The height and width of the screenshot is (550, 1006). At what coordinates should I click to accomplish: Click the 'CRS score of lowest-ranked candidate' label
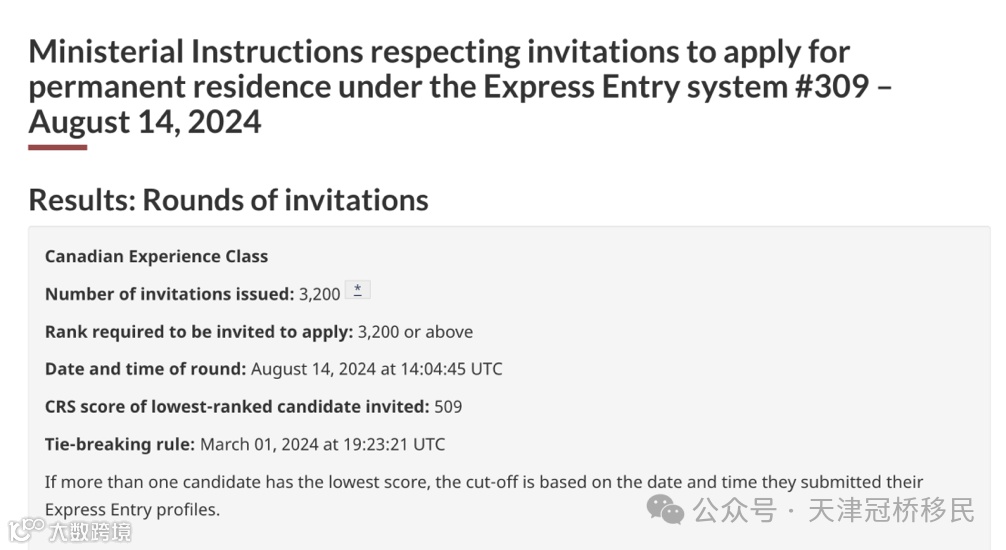237,407
